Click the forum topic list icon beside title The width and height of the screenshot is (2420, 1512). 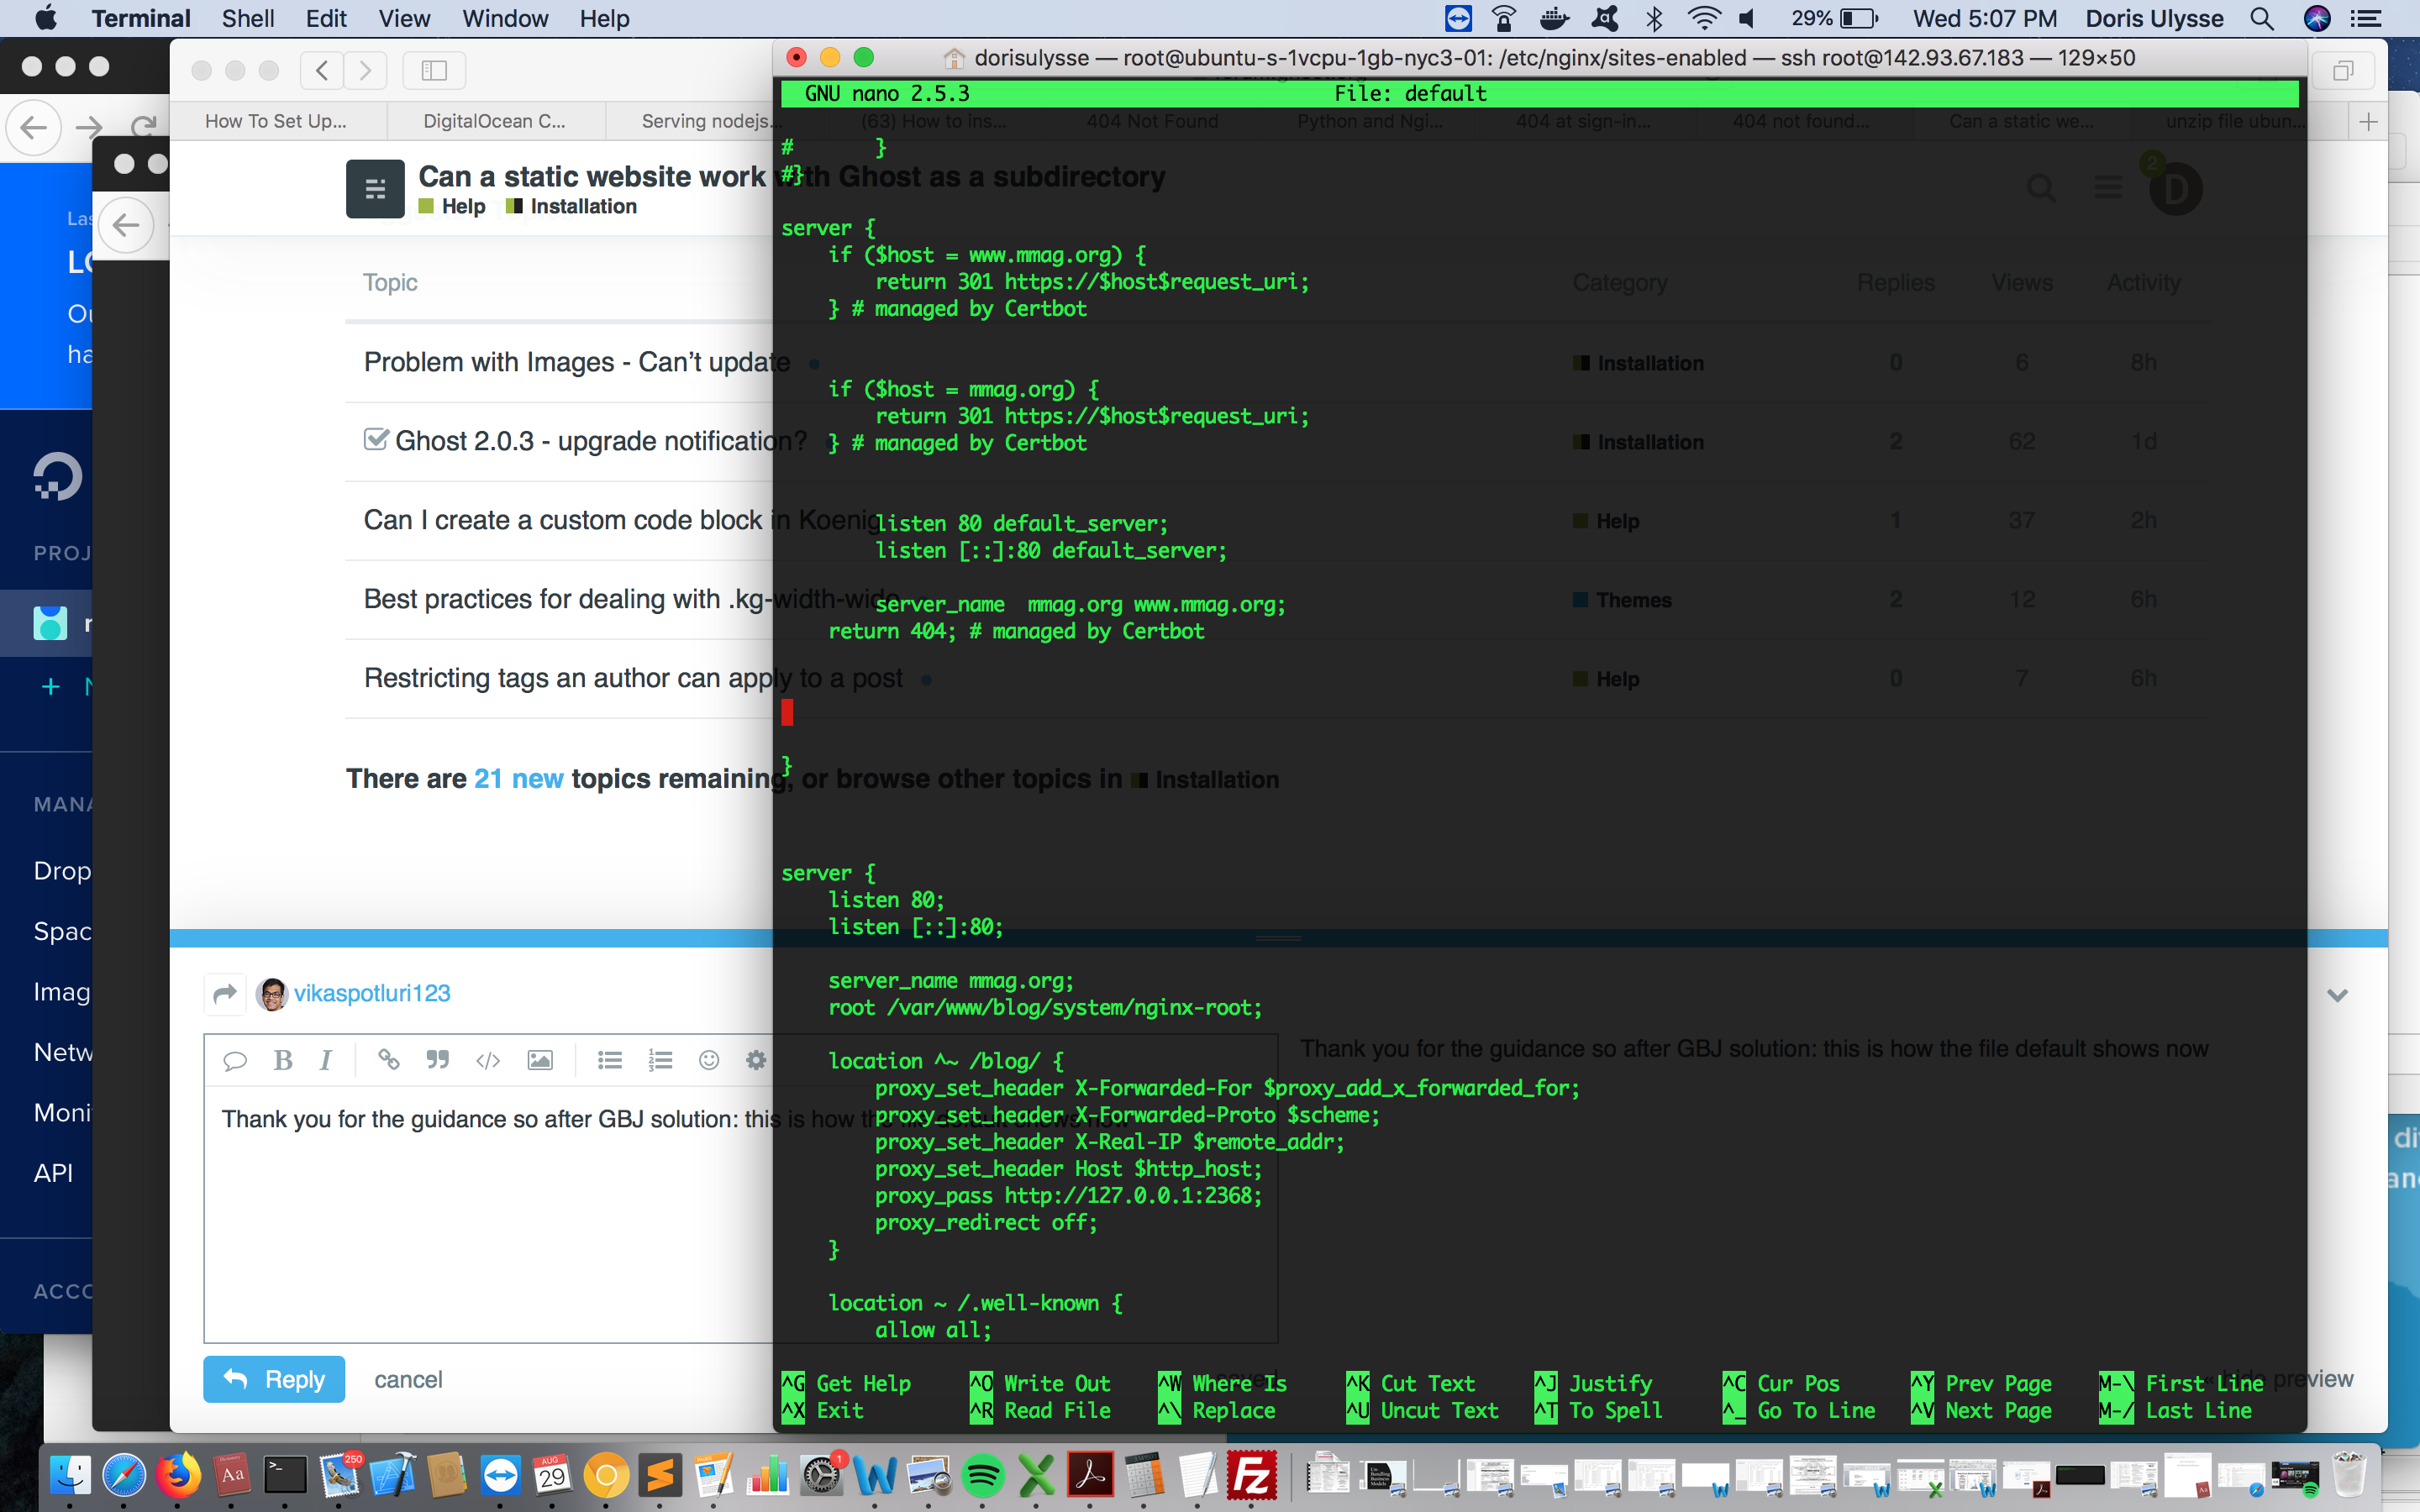(375, 188)
